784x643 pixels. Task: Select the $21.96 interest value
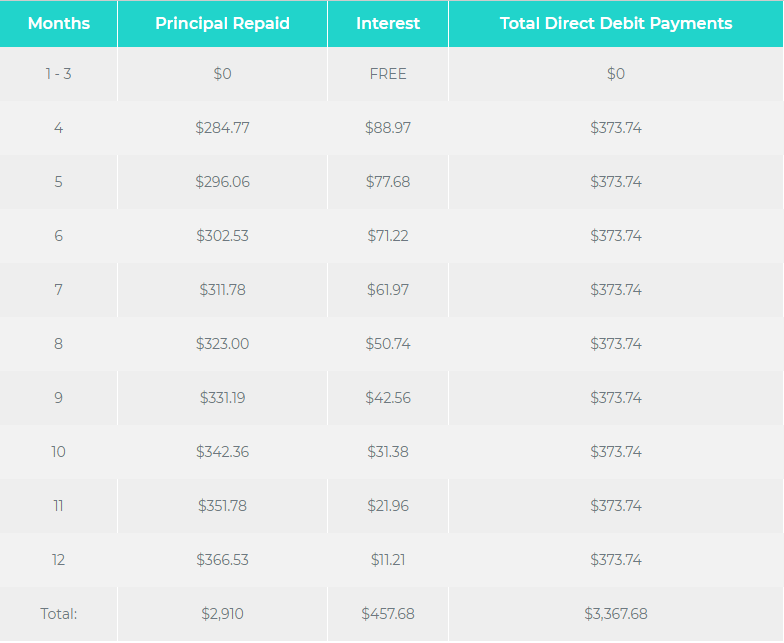[x=388, y=506]
